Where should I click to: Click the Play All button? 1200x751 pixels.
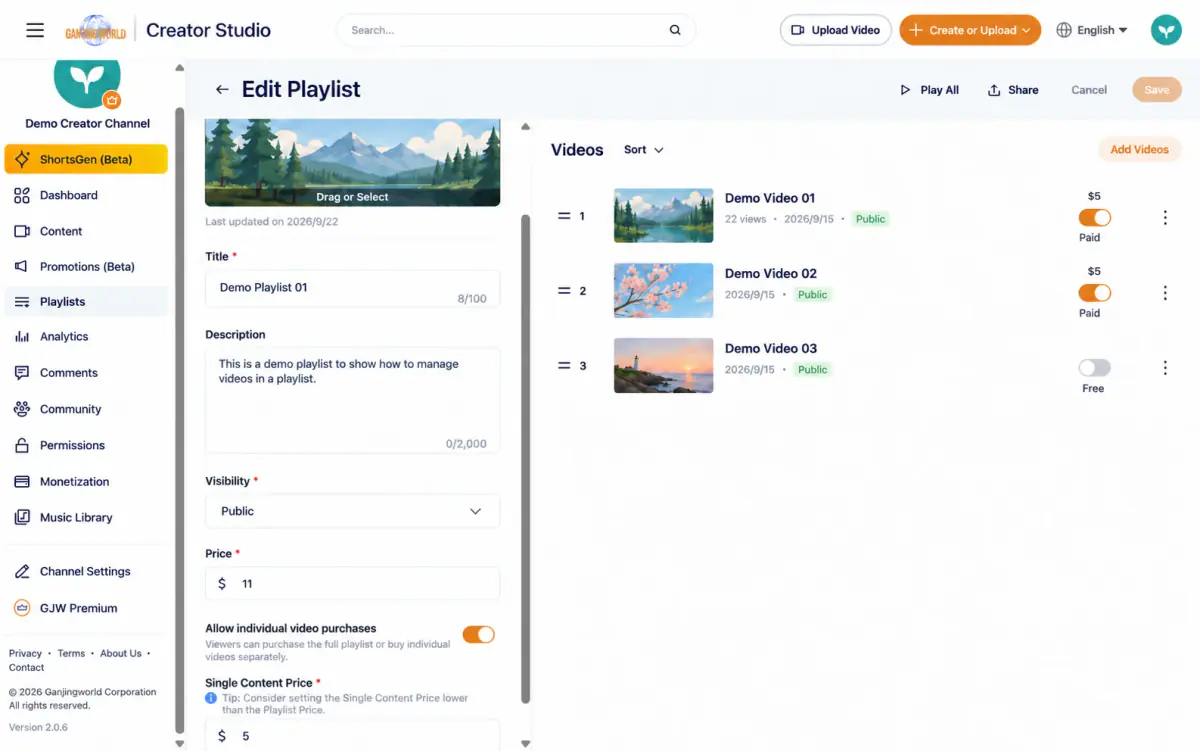[x=929, y=90]
